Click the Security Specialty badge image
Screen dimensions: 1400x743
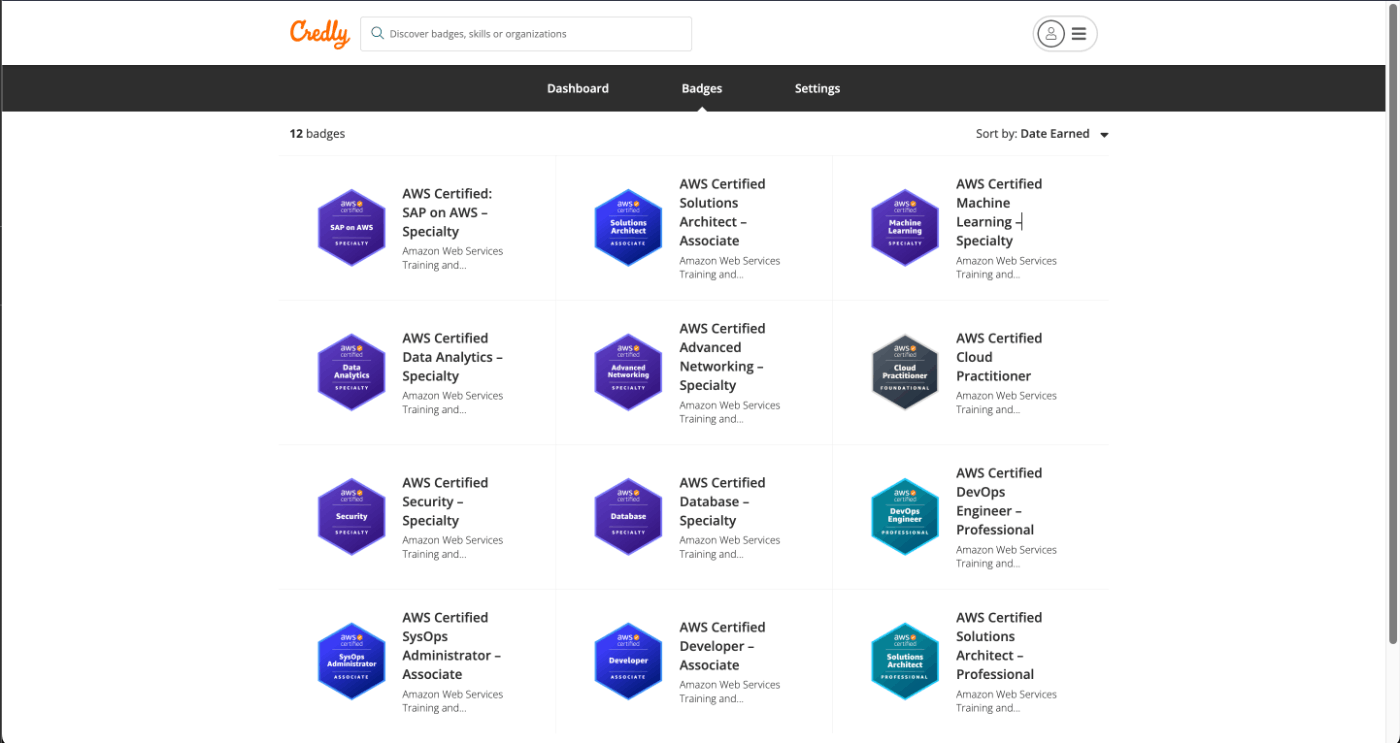(351, 517)
